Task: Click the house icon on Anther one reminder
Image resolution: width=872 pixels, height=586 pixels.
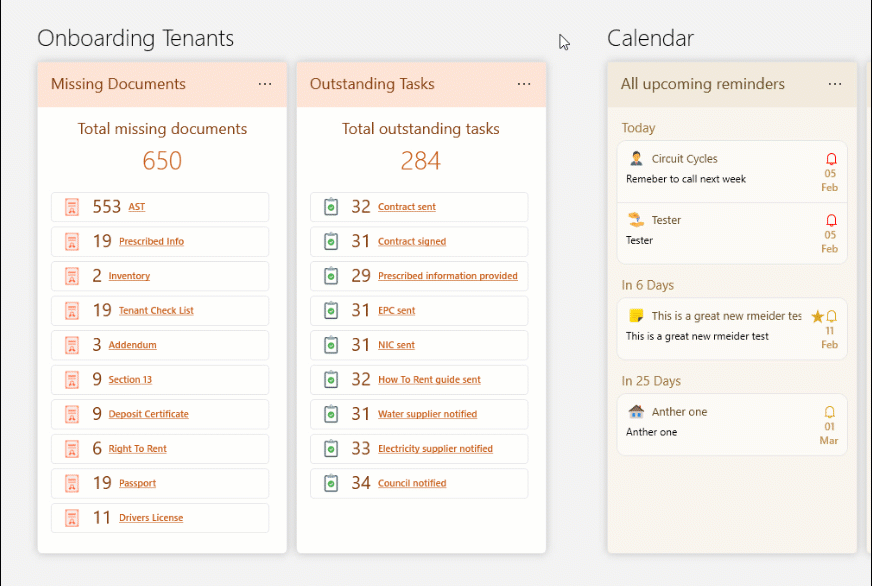Action: tap(636, 411)
